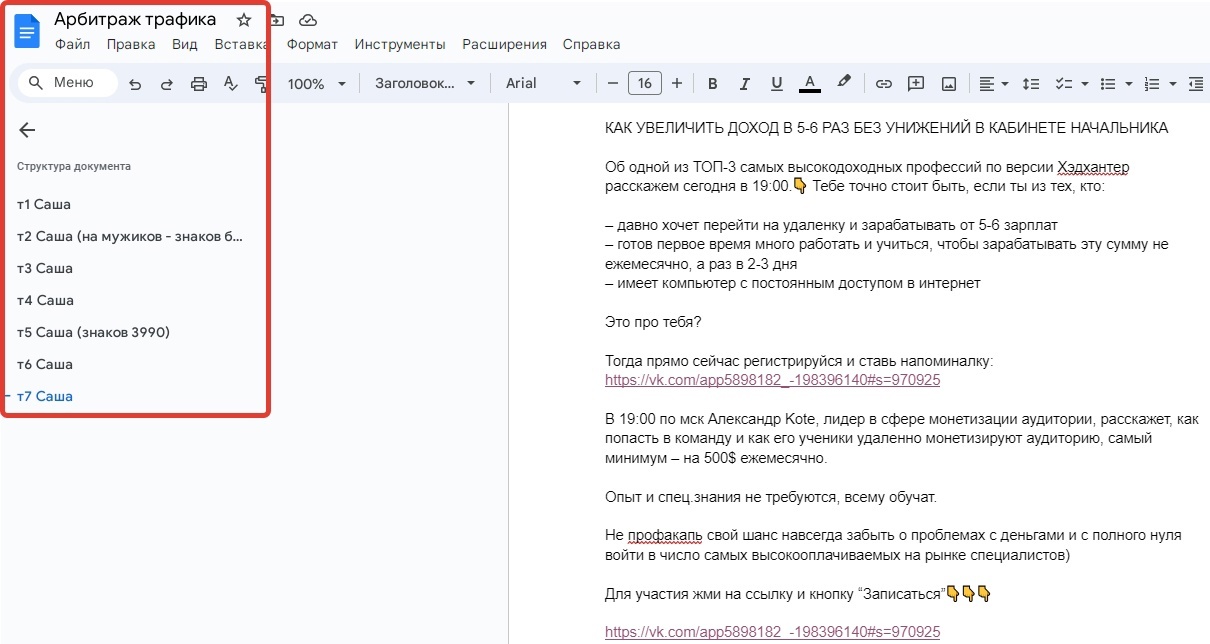This screenshot has height=644, width=1210.
Task: Open the Формат menu
Action: pyautogui.click(x=312, y=44)
